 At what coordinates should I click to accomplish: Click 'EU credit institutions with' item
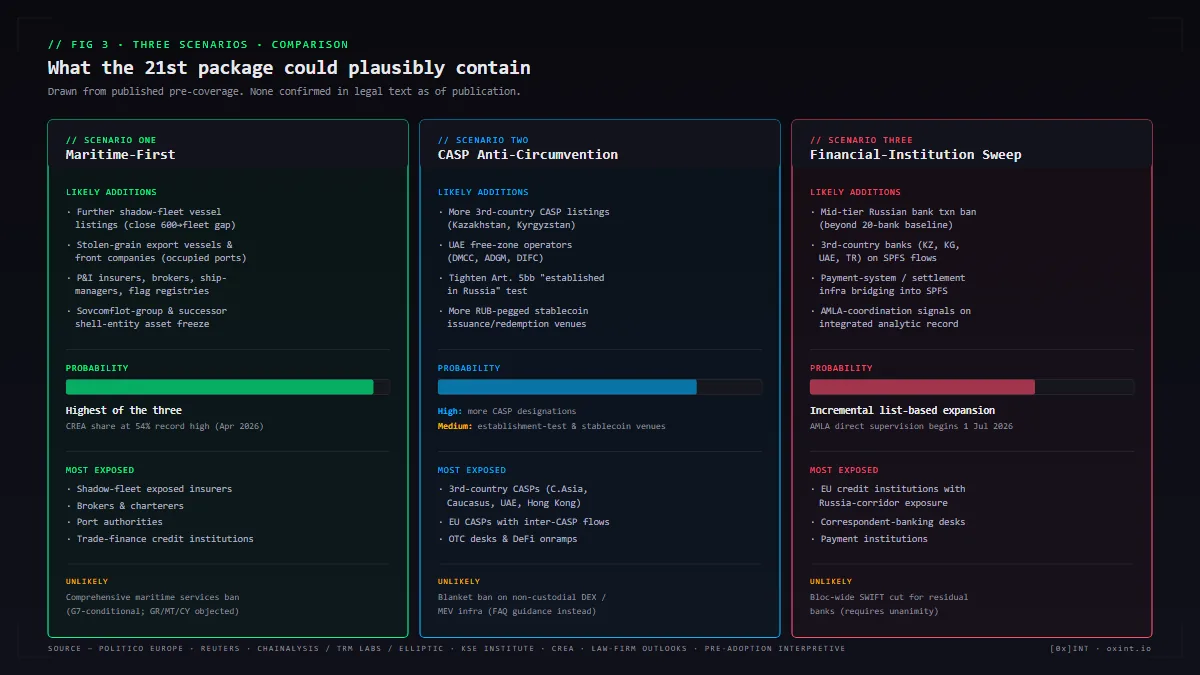click(888, 495)
